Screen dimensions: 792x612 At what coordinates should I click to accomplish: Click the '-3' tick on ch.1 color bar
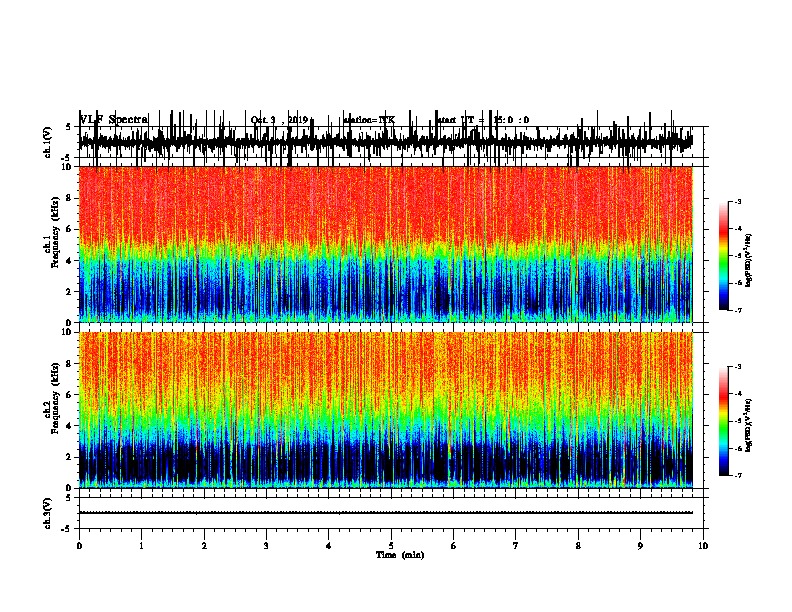point(737,201)
